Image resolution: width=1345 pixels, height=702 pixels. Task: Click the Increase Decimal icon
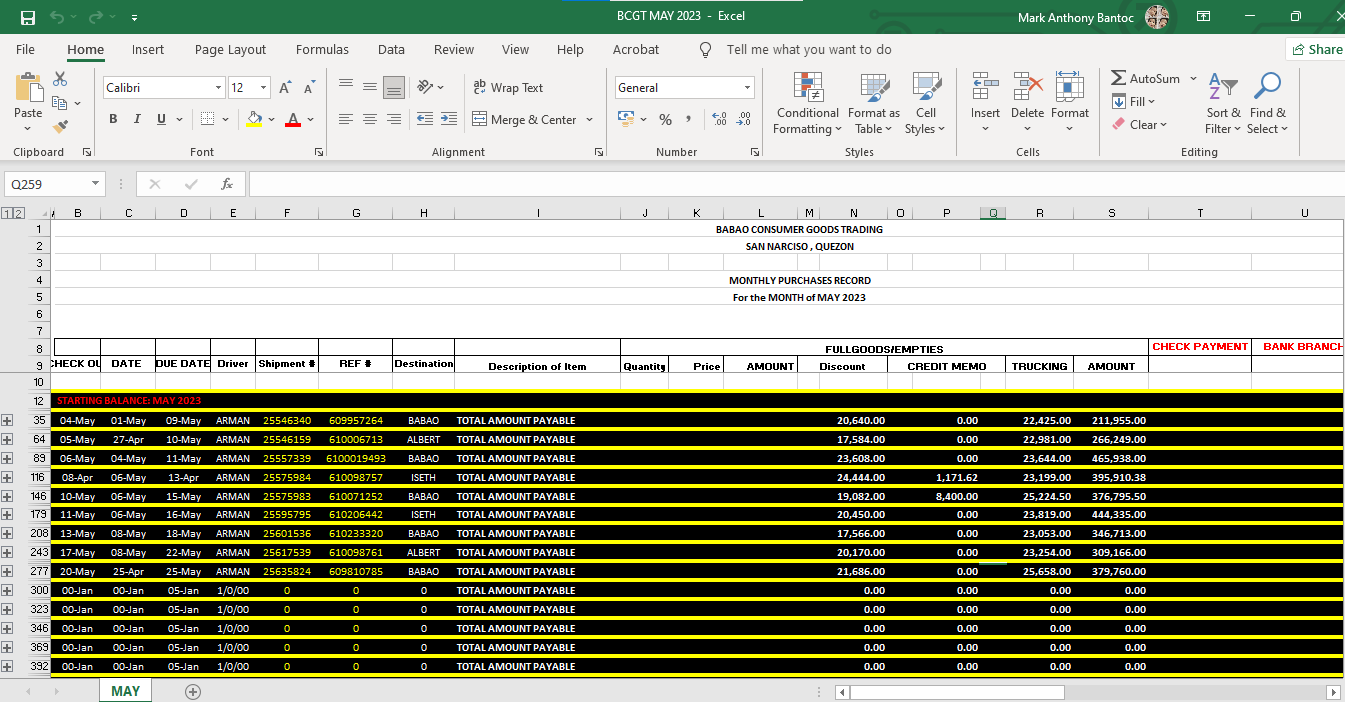(x=719, y=119)
